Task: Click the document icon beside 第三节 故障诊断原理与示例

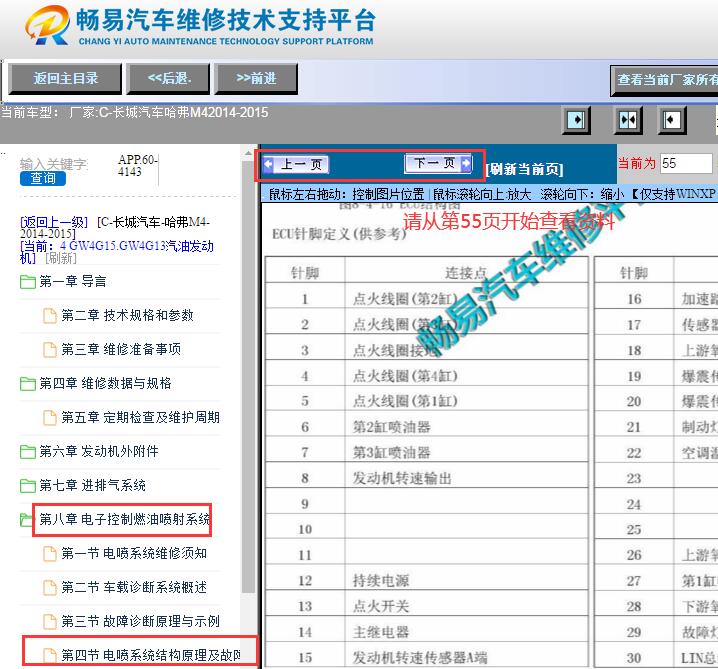Action: 49,621
